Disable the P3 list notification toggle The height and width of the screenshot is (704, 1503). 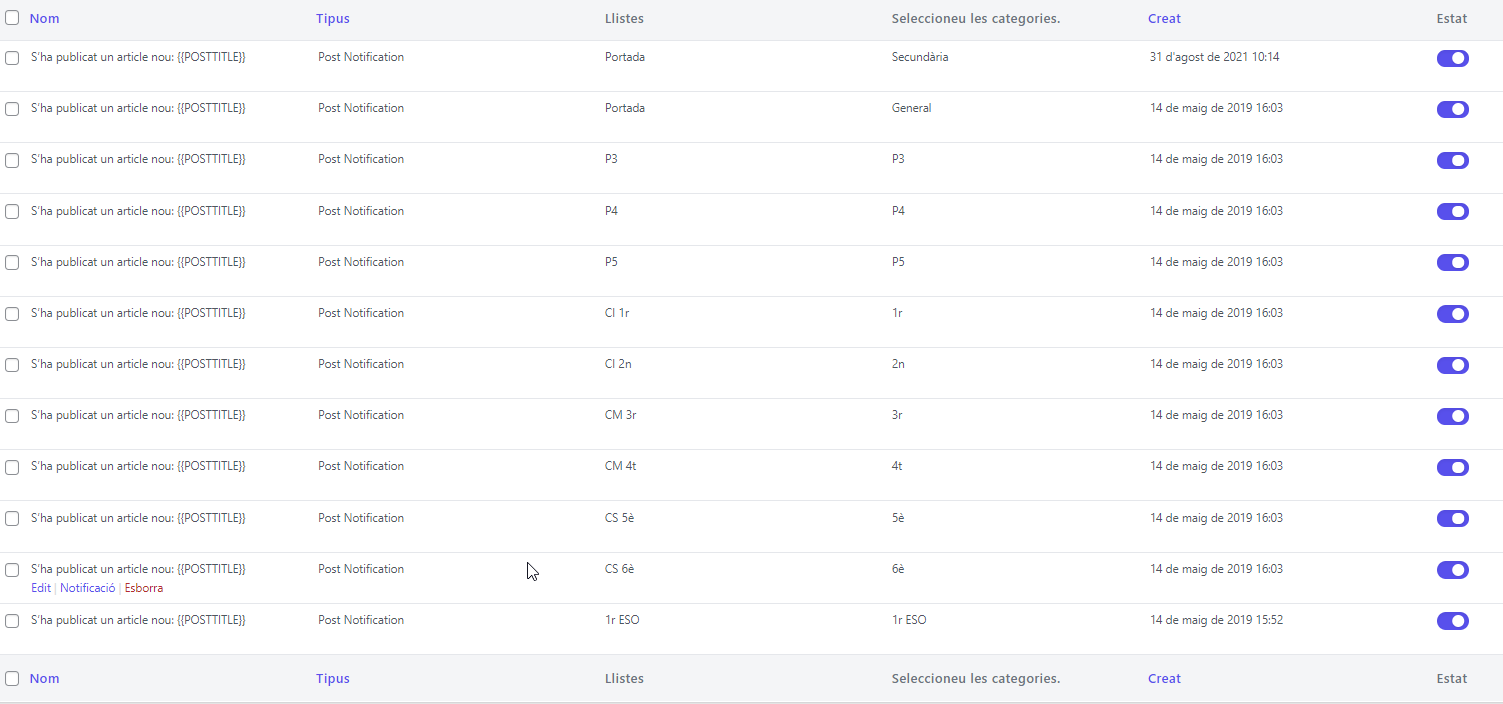[x=1452, y=160]
